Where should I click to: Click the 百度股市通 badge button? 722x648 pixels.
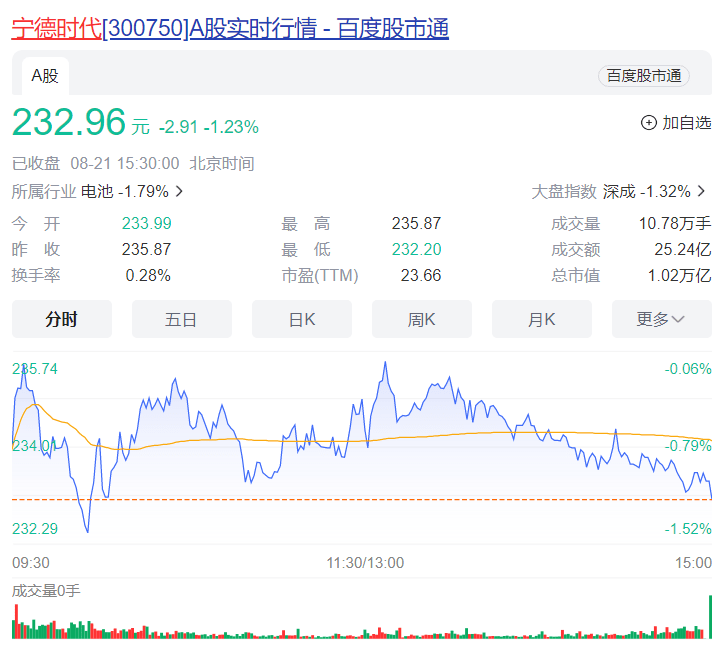[644, 75]
